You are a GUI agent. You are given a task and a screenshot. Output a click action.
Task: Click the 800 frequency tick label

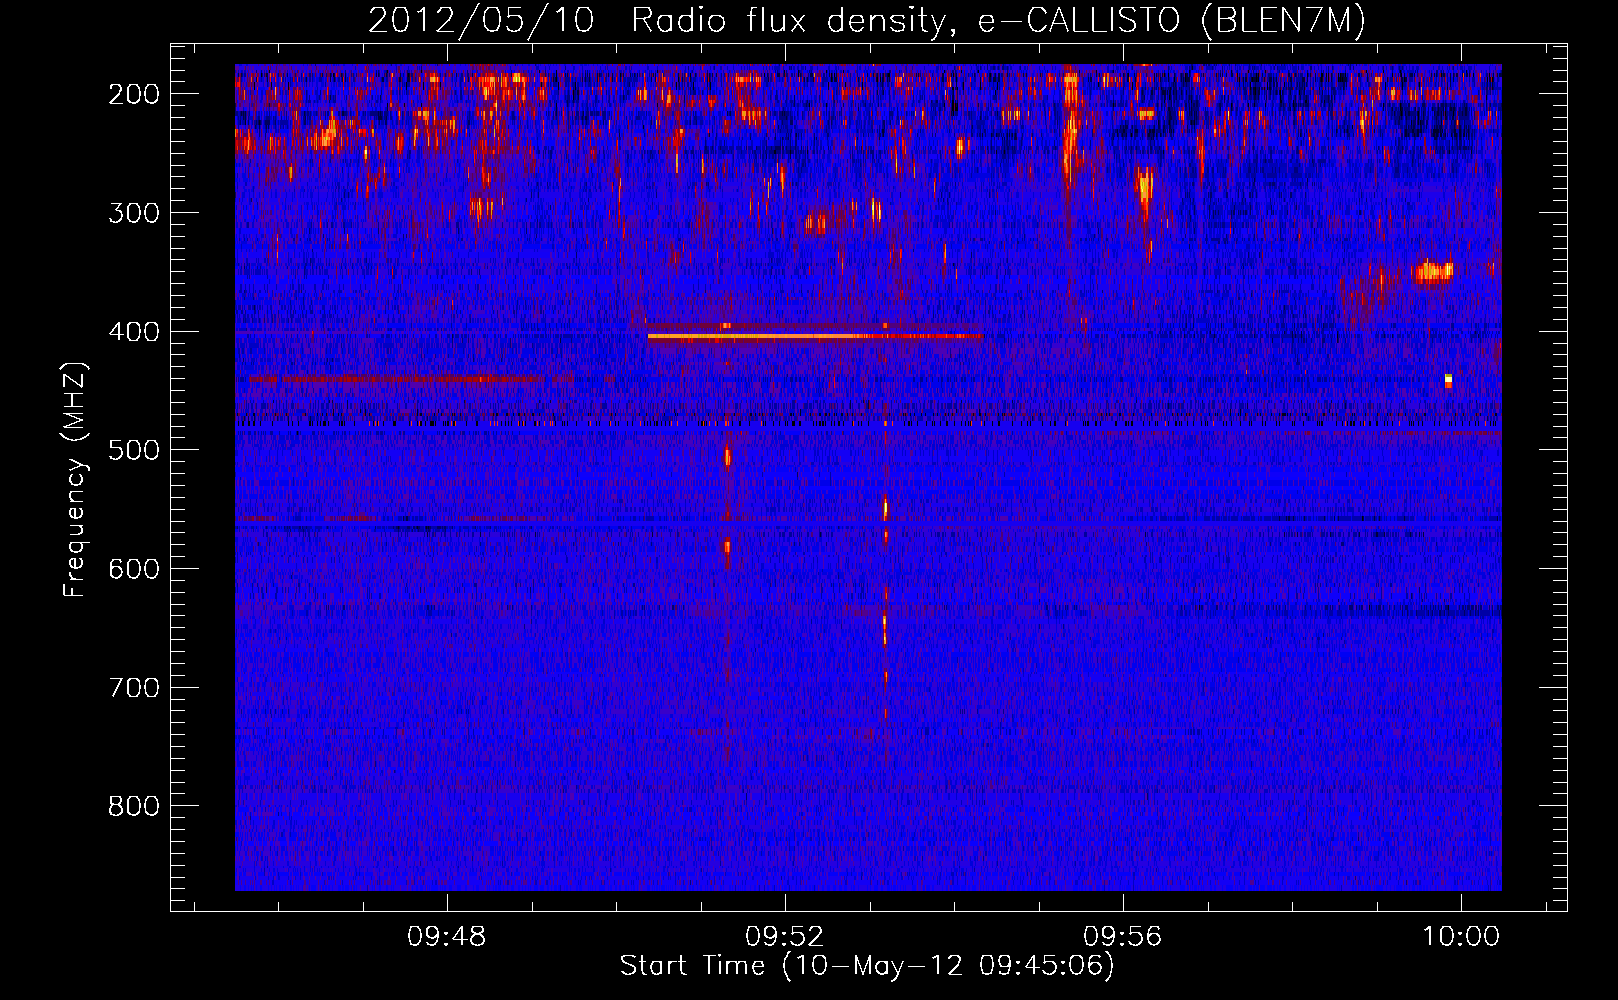(134, 806)
